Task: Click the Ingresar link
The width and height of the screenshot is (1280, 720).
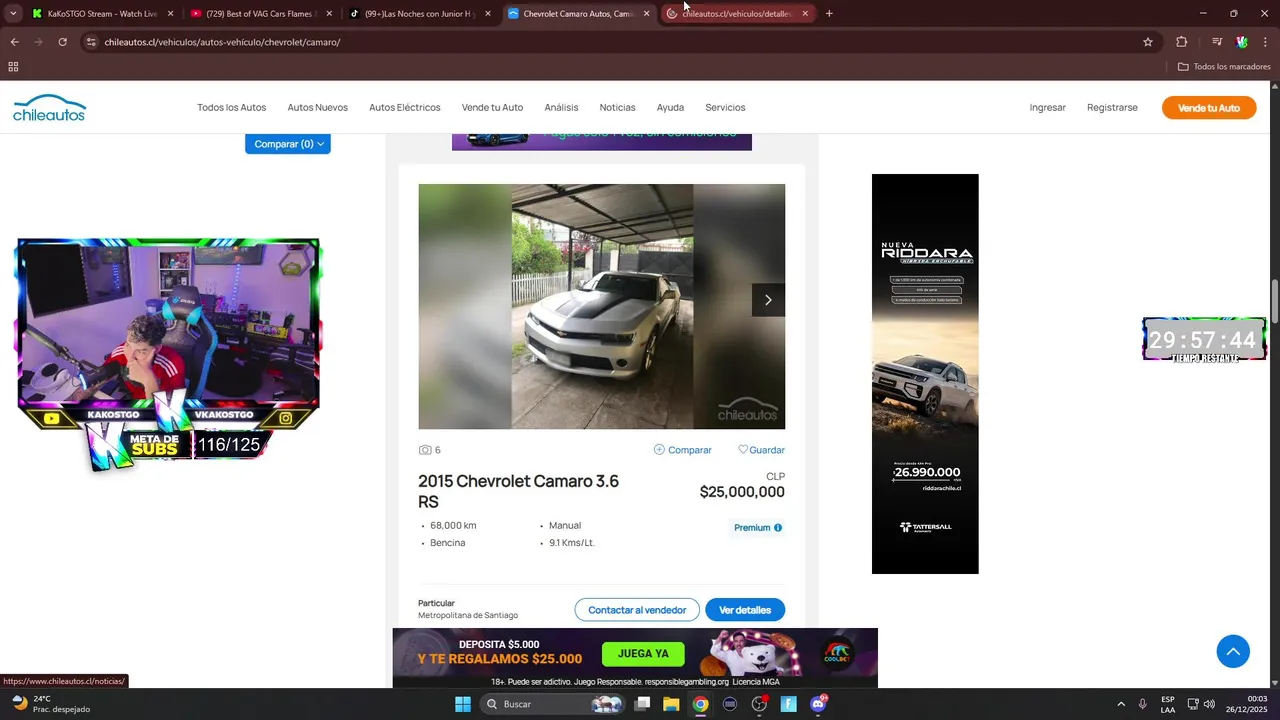Action: click(1047, 107)
